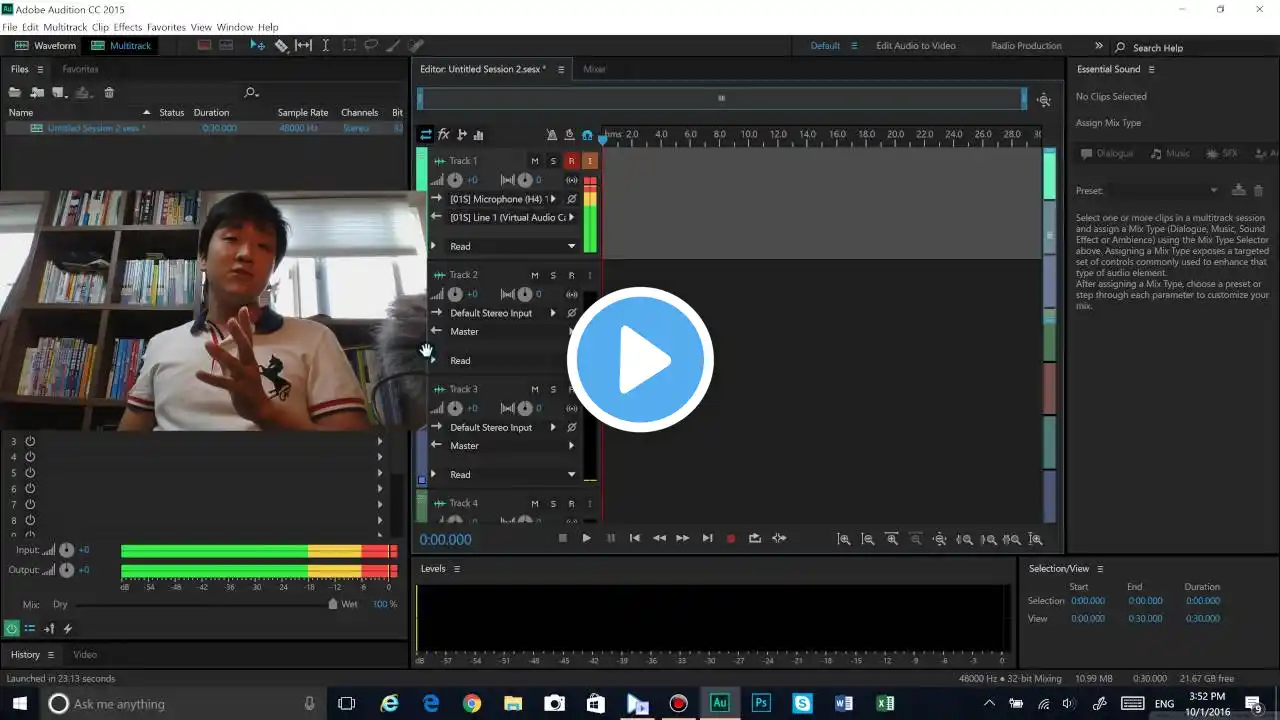The width and height of the screenshot is (1280, 720).
Task: Open Track 3 Master output dropdown
Action: click(x=511, y=446)
